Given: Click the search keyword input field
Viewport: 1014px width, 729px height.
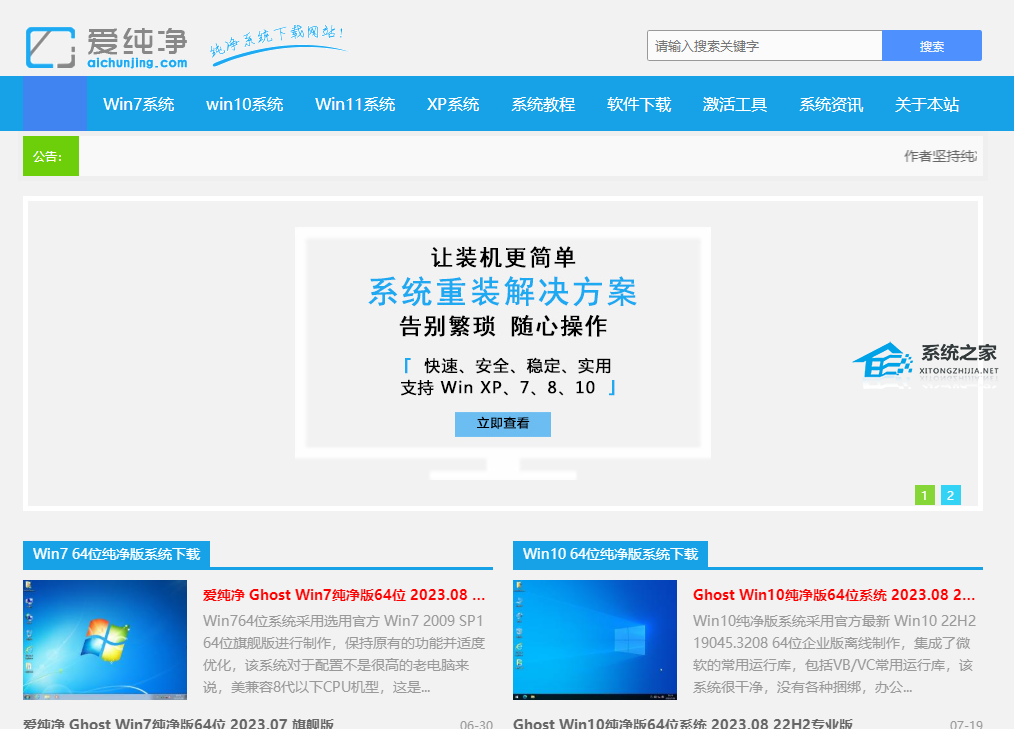Looking at the screenshot, I should [x=764, y=46].
